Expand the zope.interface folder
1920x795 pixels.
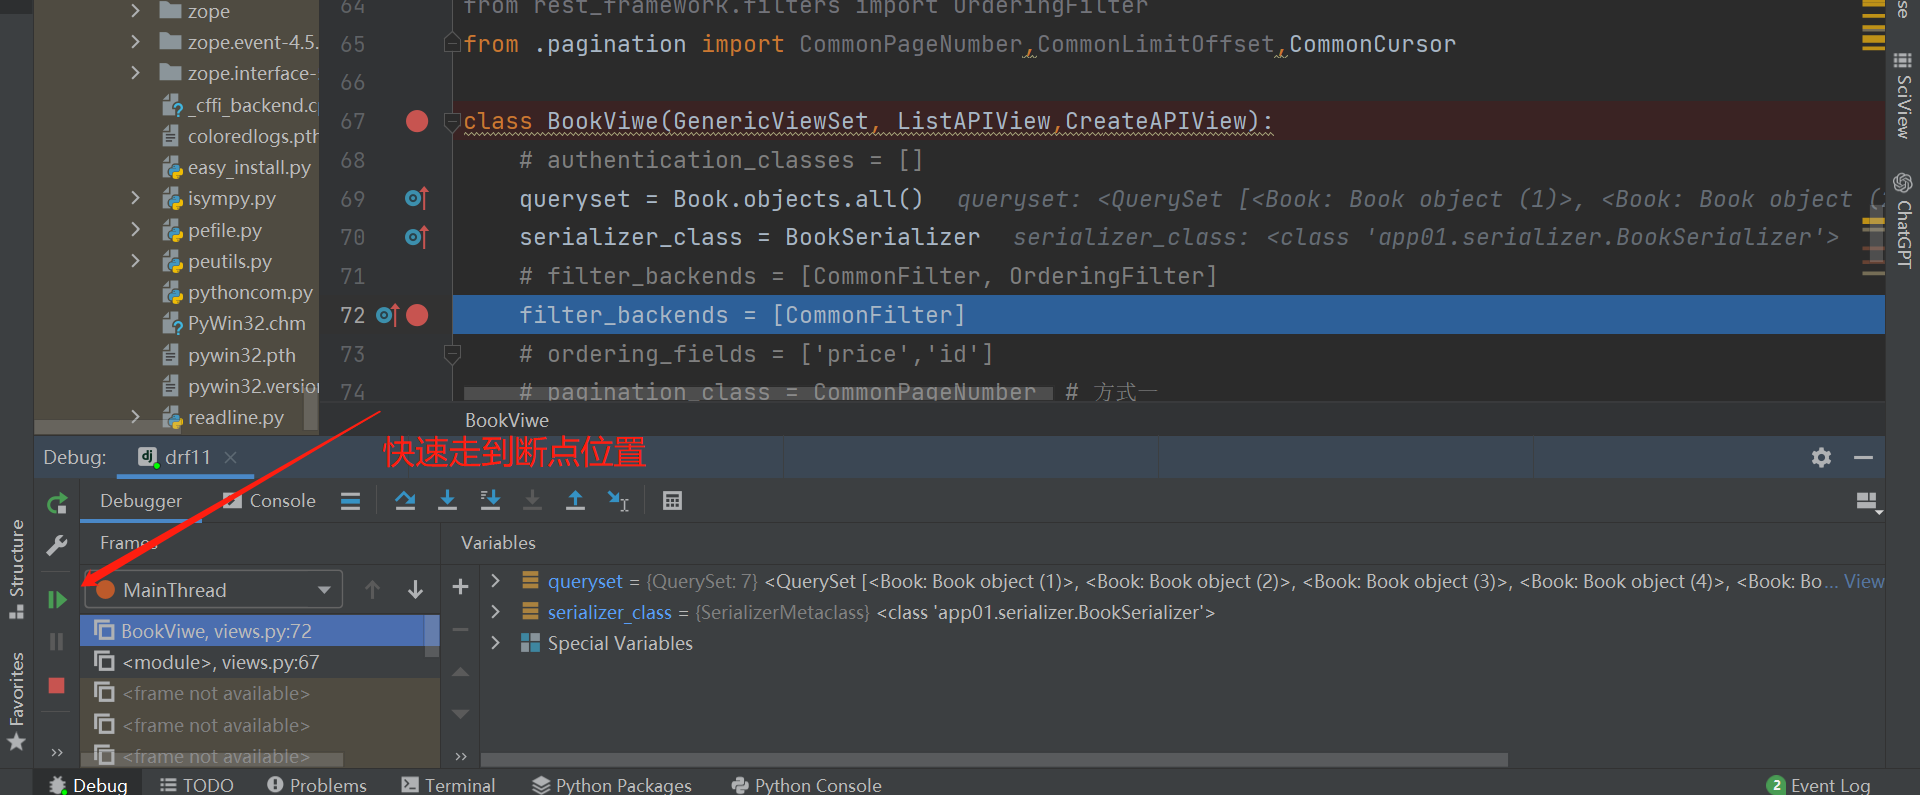pos(135,73)
